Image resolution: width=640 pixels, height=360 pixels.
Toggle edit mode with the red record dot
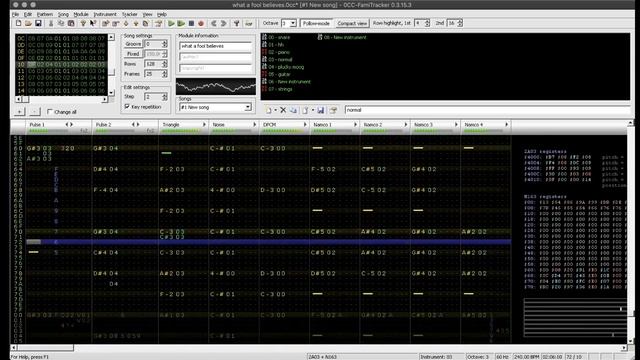click(x=201, y=24)
